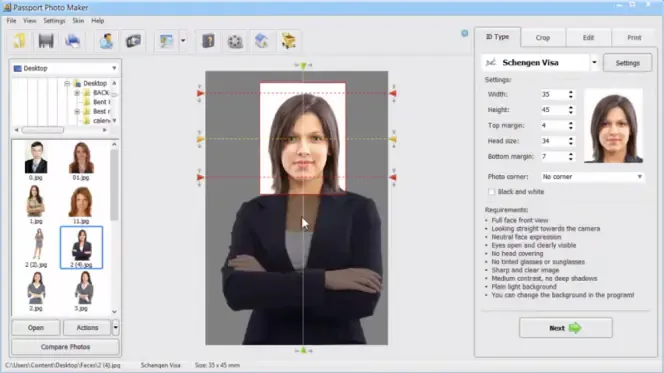Click the floppy disk save icon
The height and width of the screenshot is (373, 664).
pyautogui.click(x=46, y=41)
